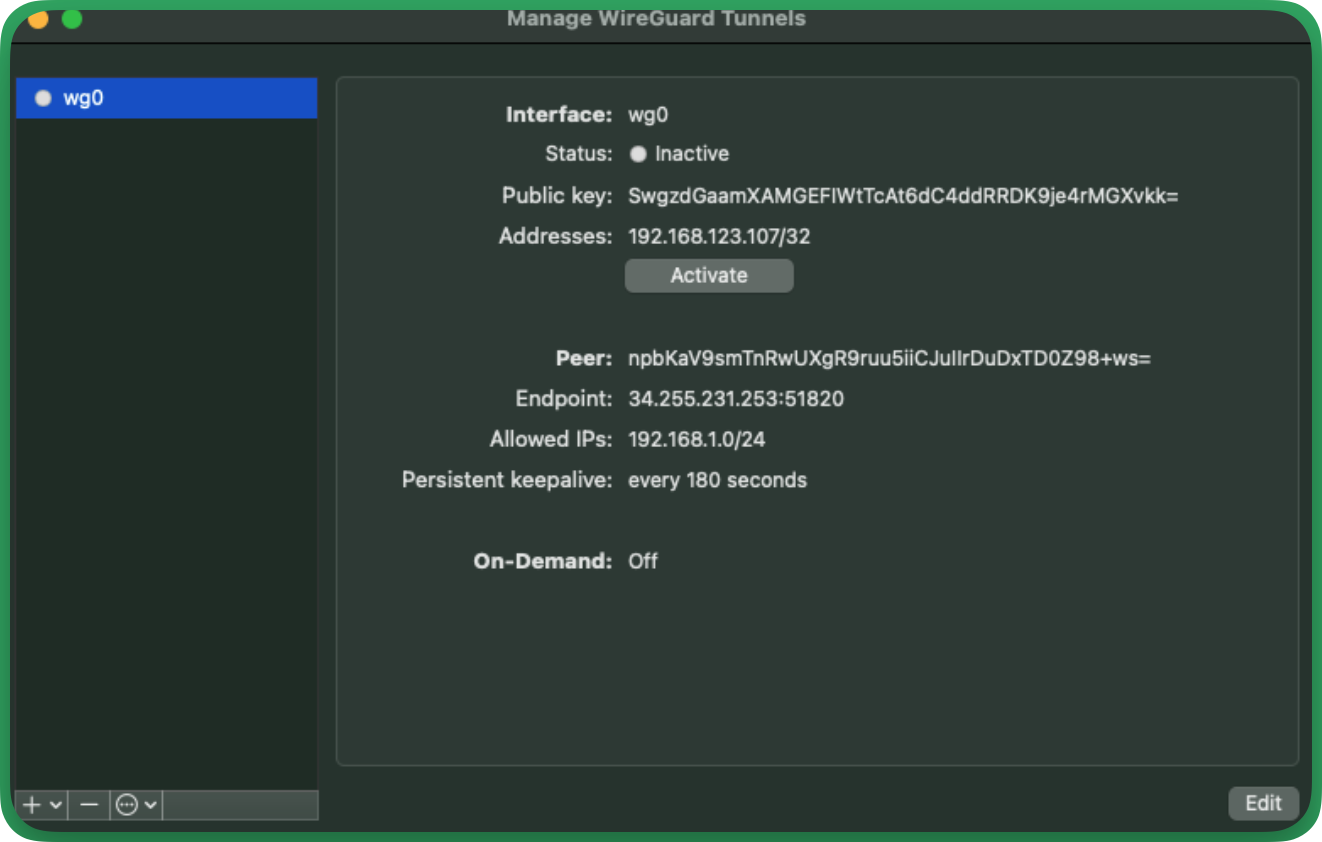This screenshot has height=842, width=1322.
Task: Click the Edit button
Action: 1263,803
